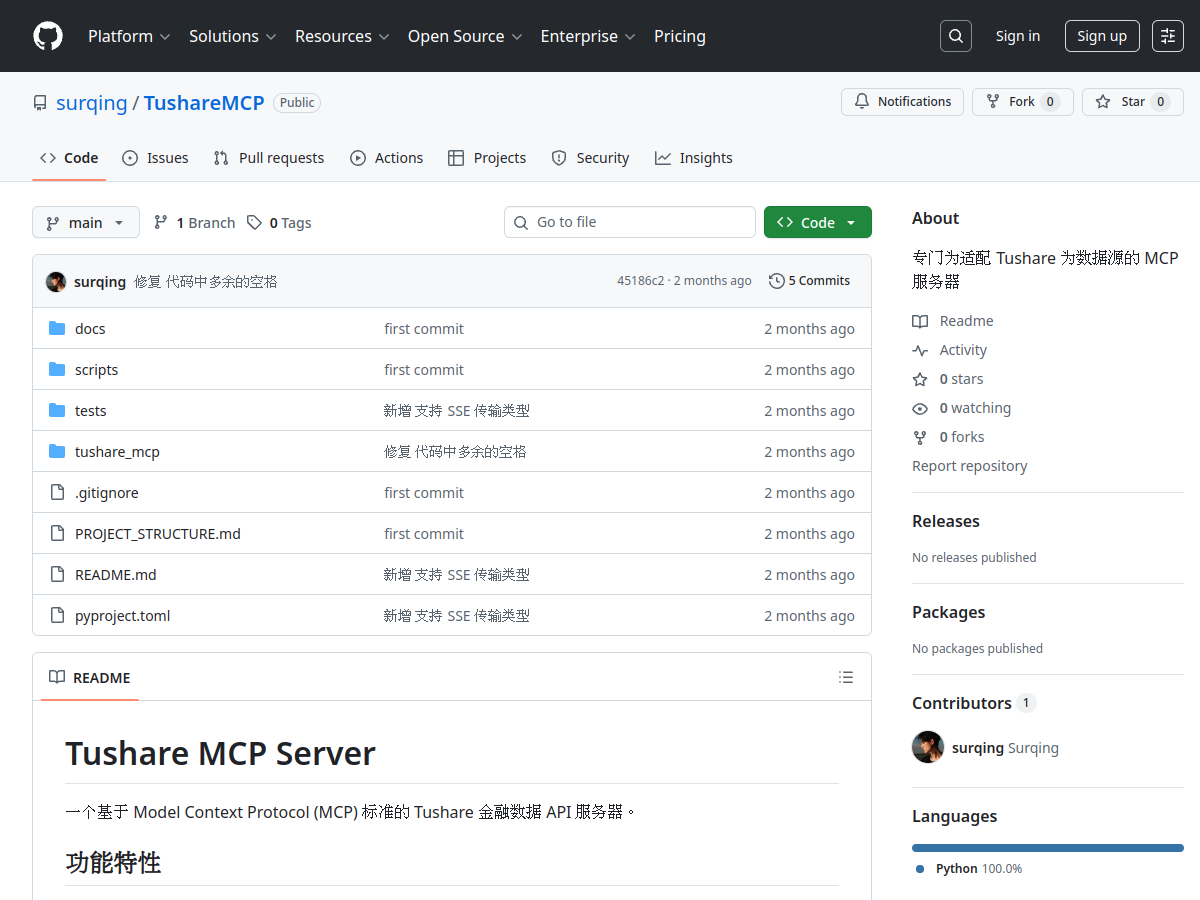Screen dimensions: 1200x900
Task: Open the pyproject.toml file link
Action: point(123,616)
